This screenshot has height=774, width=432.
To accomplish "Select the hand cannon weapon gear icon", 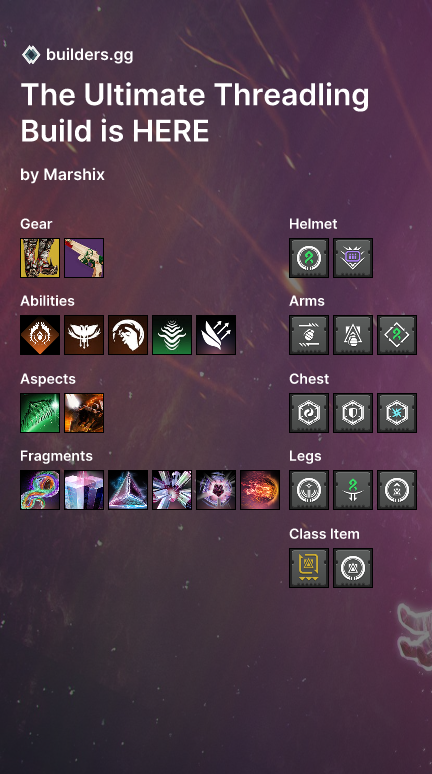I will pyautogui.click(x=84, y=258).
